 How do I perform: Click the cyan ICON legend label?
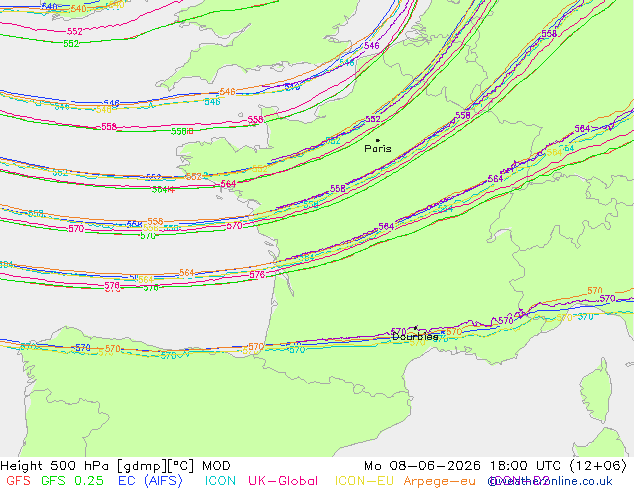tap(220, 481)
